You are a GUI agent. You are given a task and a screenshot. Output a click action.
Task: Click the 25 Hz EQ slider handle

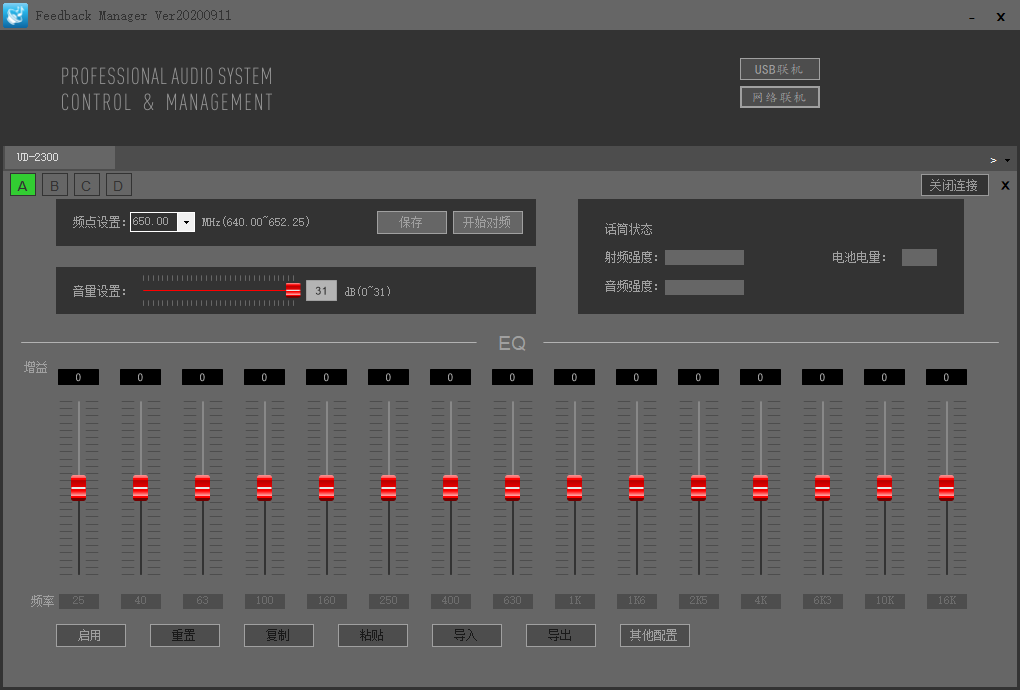tap(78, 487)
